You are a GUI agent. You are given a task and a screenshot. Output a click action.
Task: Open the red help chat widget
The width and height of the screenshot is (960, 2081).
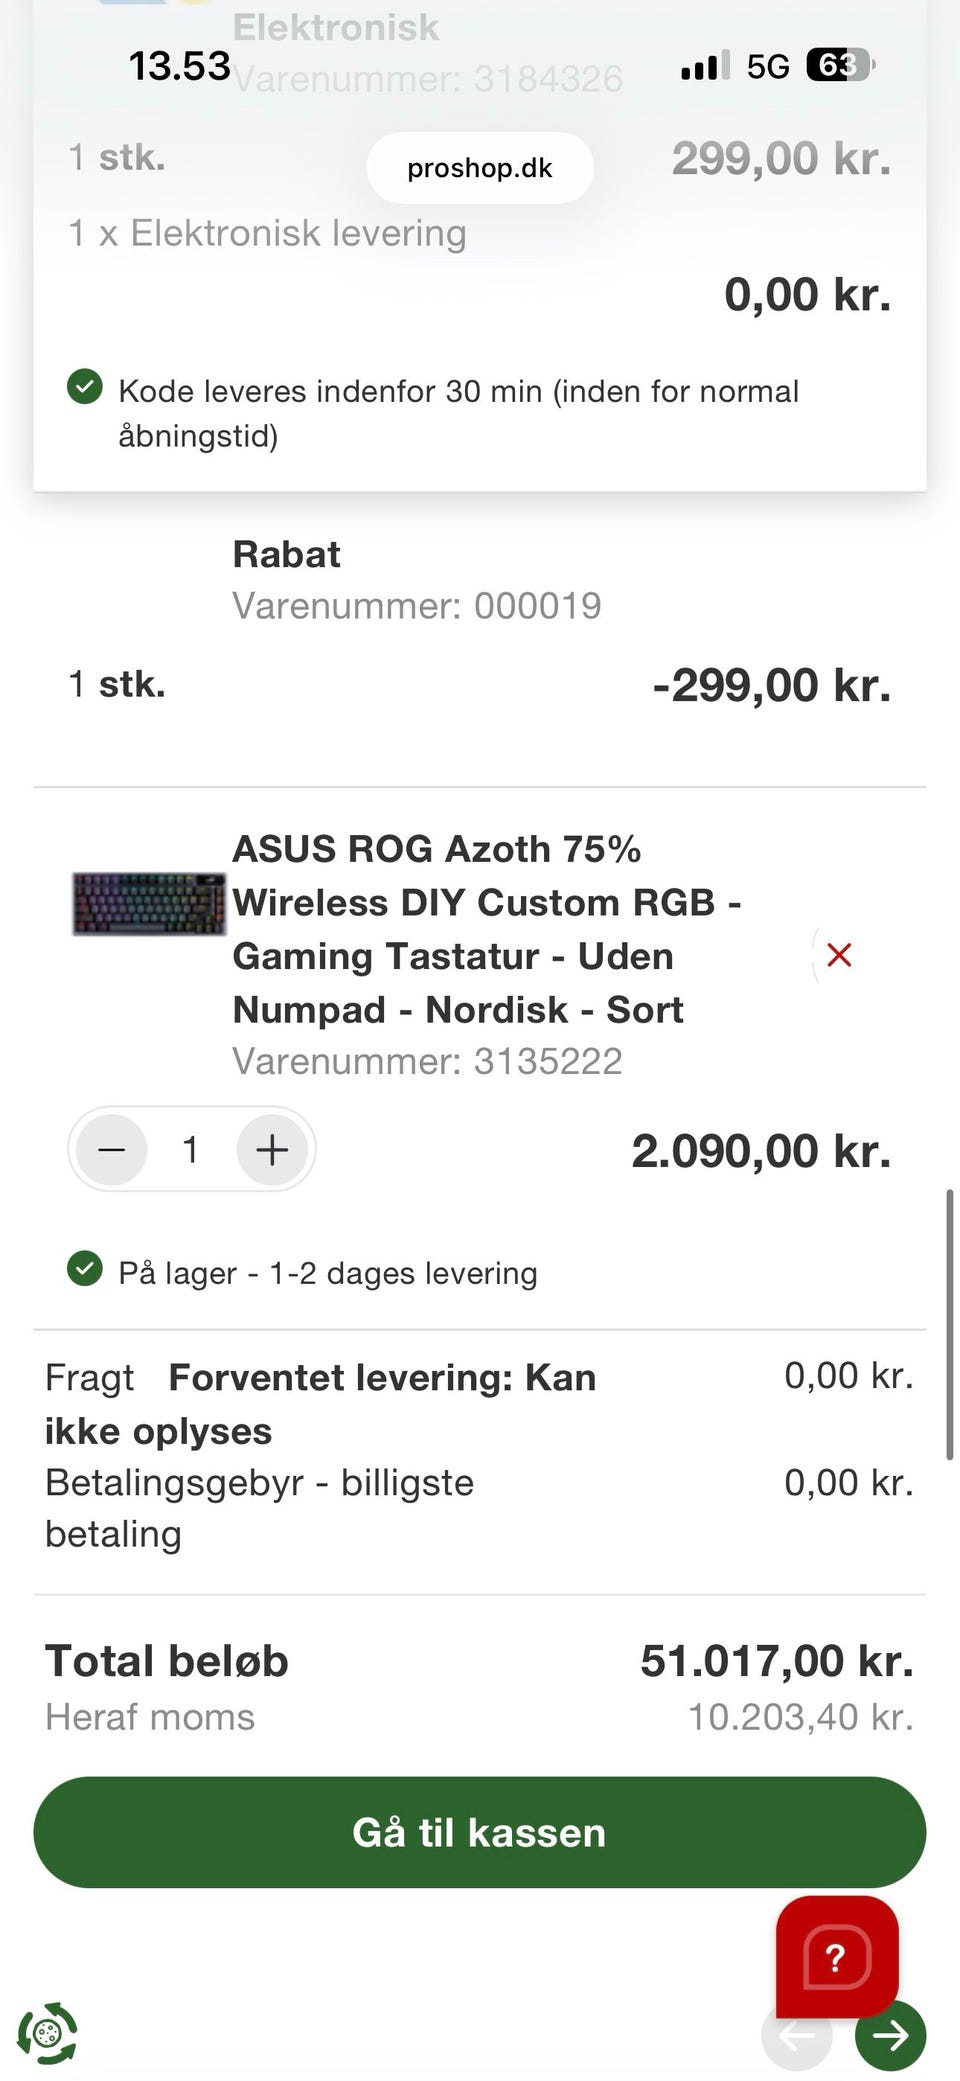click(x=837, y=1956)
